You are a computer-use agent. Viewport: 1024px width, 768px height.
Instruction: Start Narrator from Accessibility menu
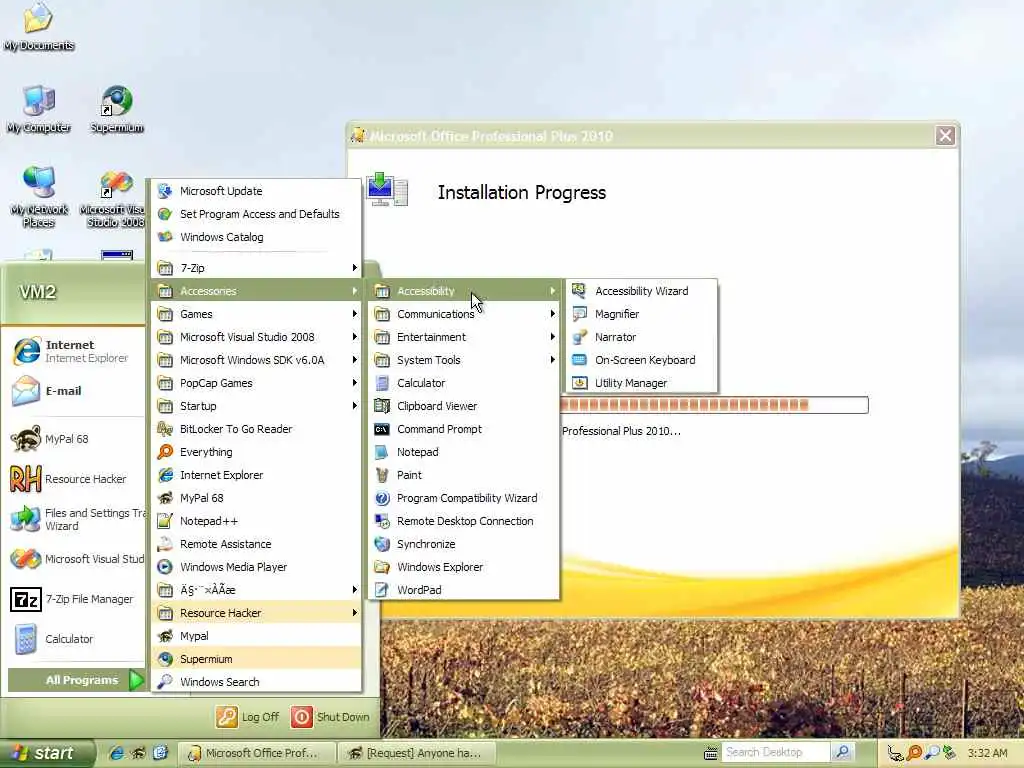[x=641, y=337]
